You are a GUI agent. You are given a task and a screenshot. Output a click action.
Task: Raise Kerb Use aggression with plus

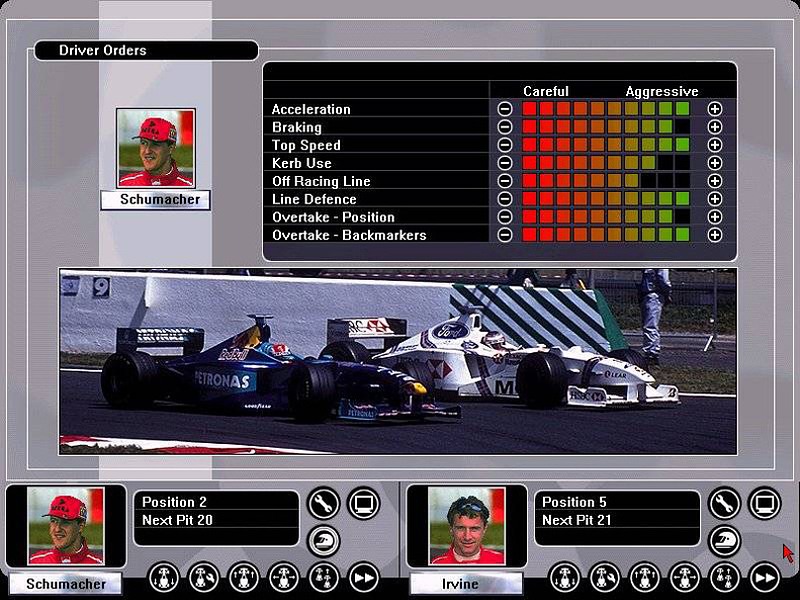(714, 163)
